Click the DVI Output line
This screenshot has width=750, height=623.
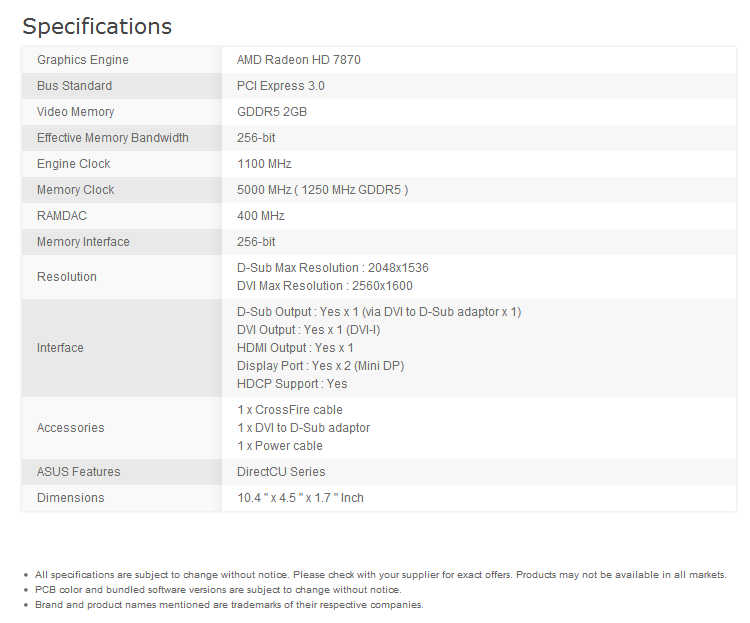pos(309,330)
